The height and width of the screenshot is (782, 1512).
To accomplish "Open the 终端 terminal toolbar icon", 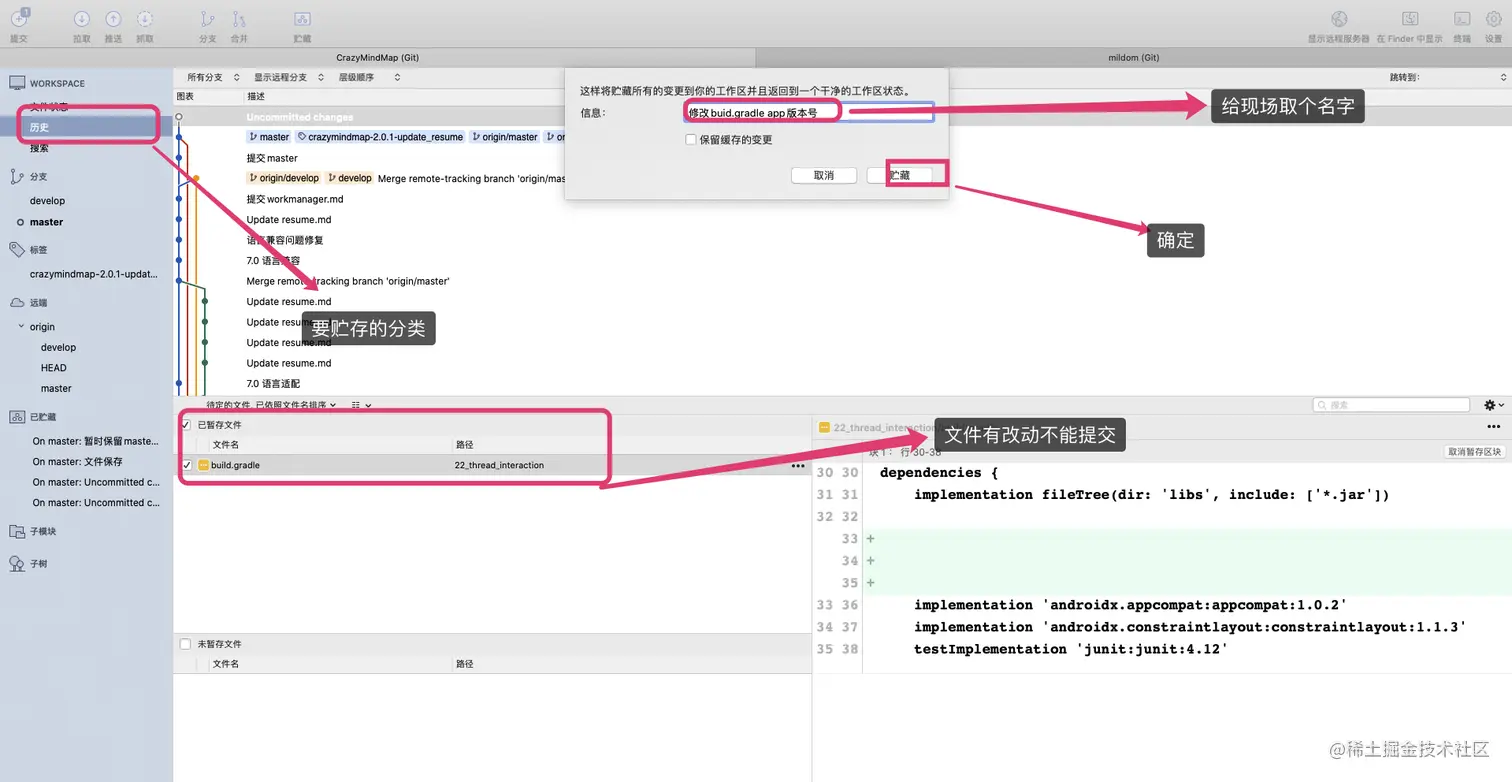I will (1462, 19).
